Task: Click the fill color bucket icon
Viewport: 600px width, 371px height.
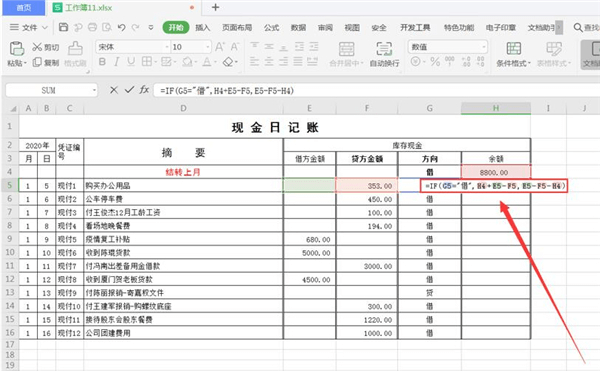Action: (x=187, y=62)
